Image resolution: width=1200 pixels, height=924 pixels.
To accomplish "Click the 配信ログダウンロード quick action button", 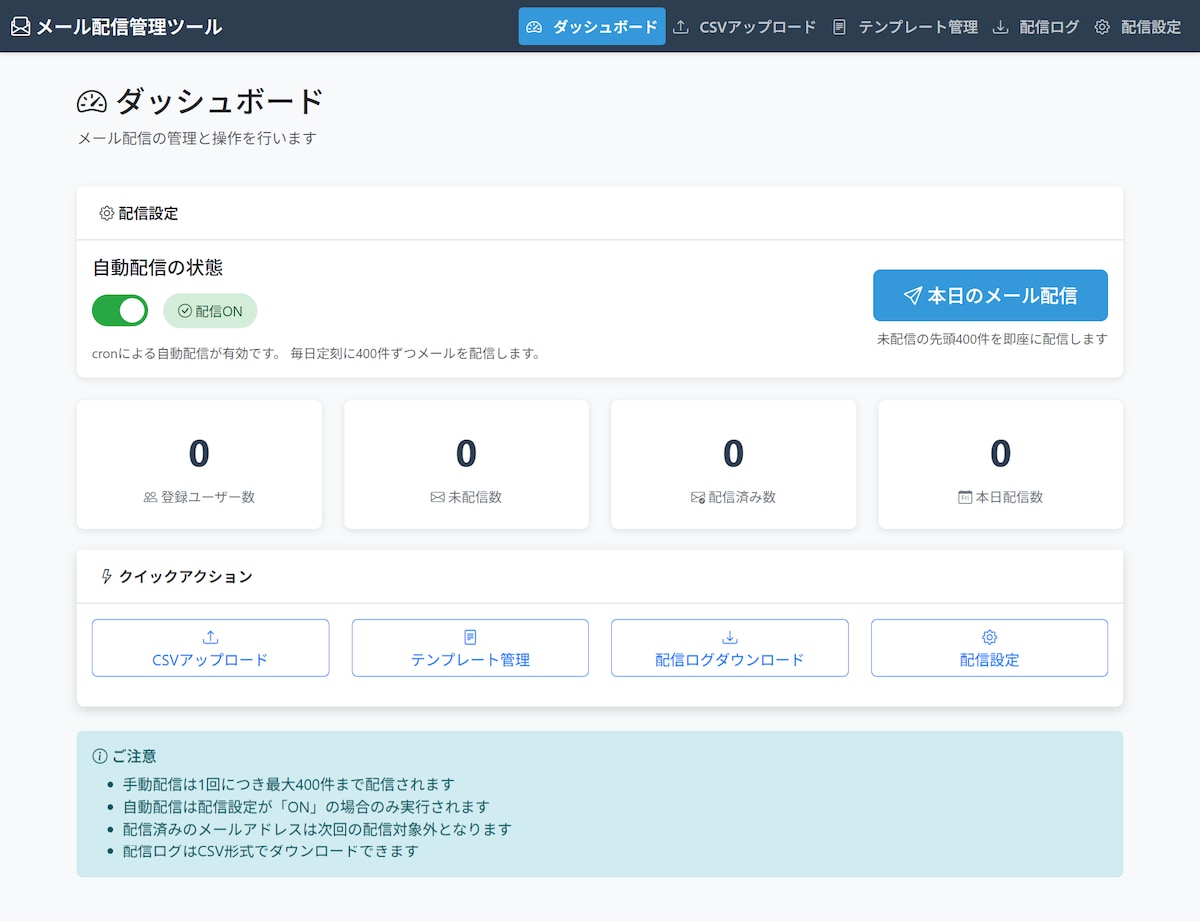I will [x=730, y=648].
